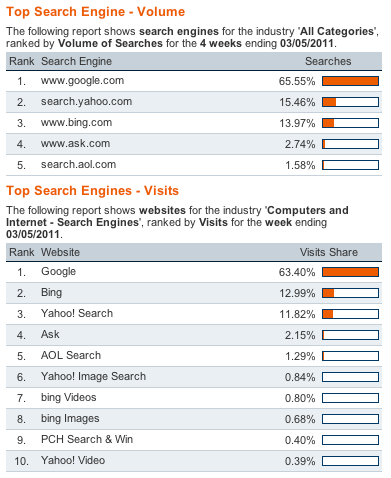Screen dimensions: 391x478
Task: Click the 'Visits Share' column header
Action: [x=329, y=252]
